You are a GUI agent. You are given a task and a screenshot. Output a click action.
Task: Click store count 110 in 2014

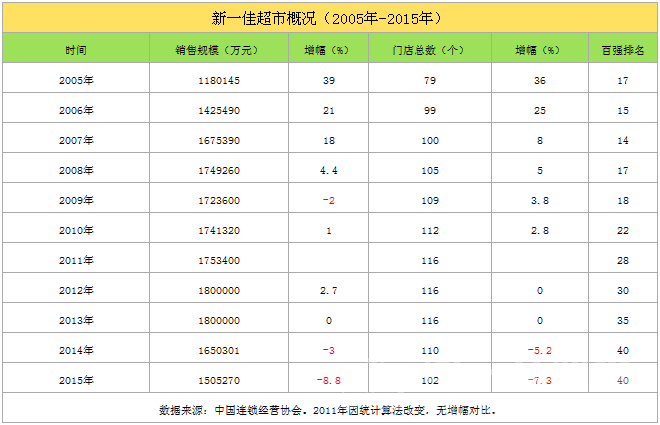430,351
